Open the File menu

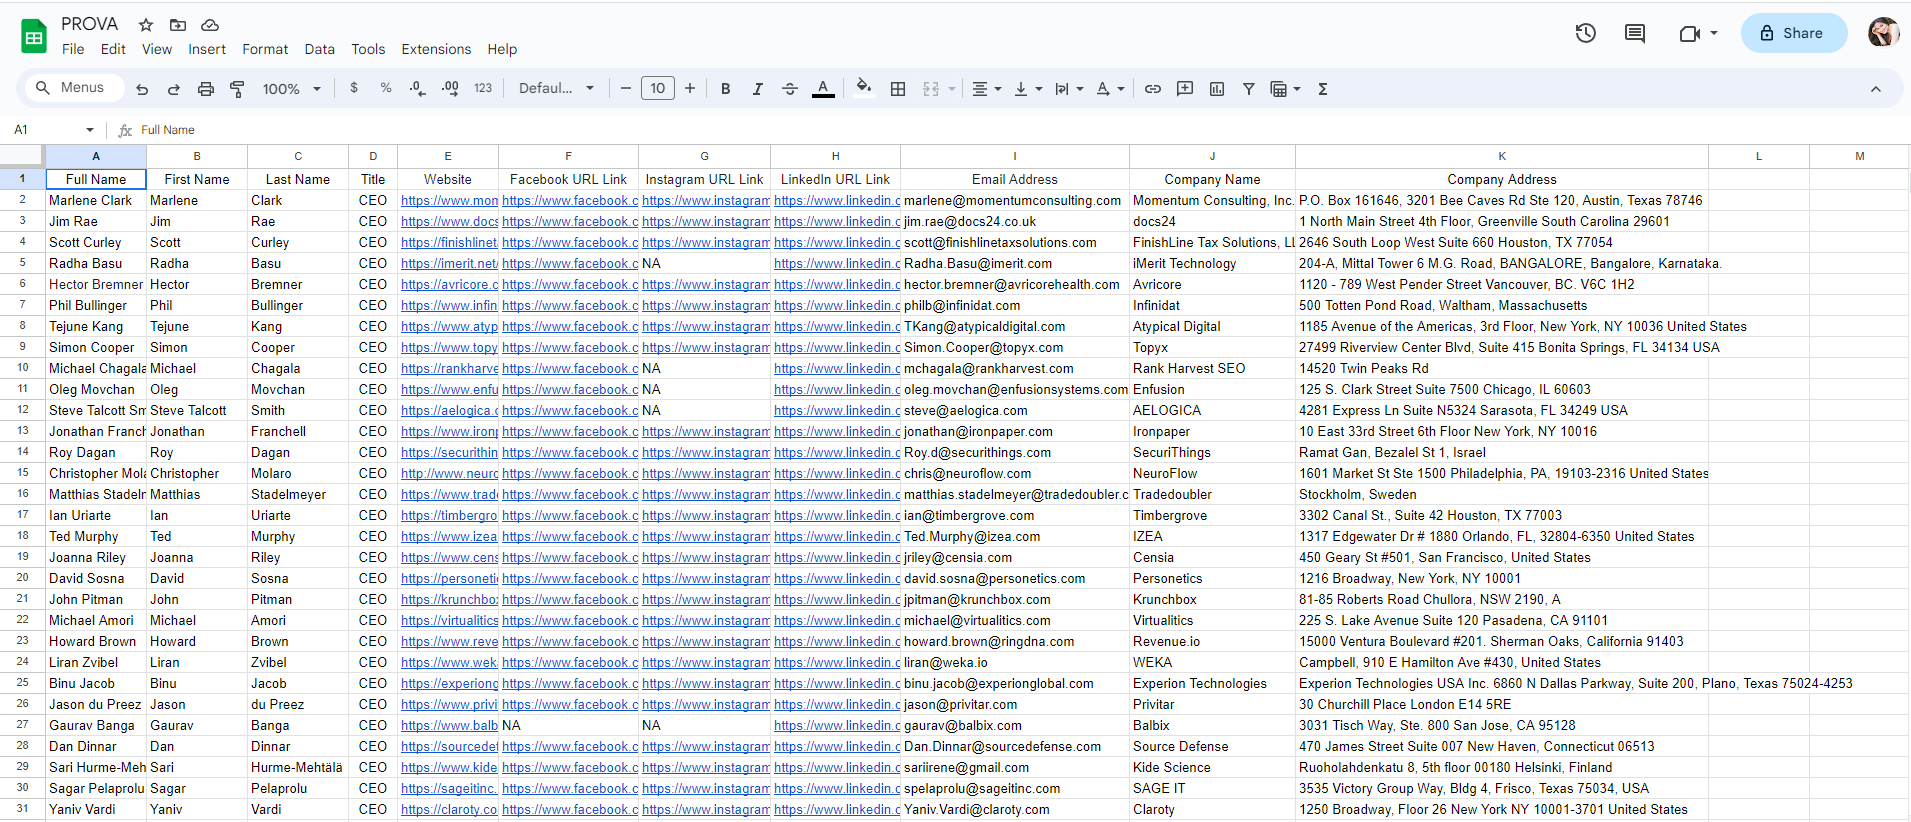(x=73, y=49)
